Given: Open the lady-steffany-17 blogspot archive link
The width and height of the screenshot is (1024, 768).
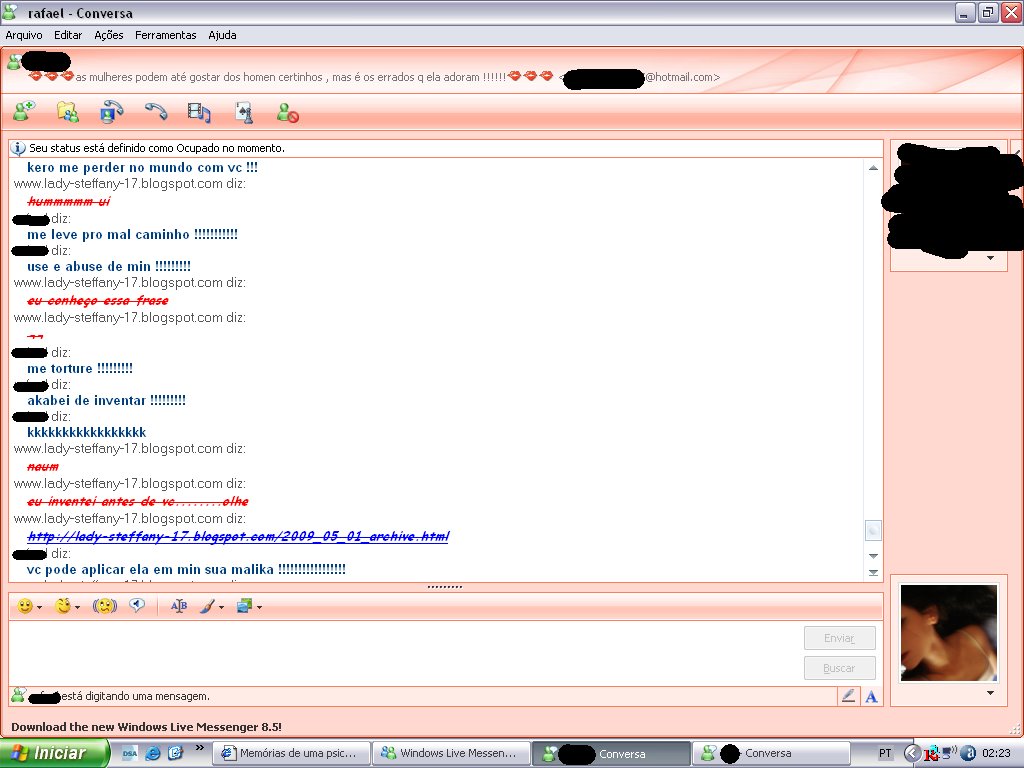Looking at the screenshot, I should (238, 536).
